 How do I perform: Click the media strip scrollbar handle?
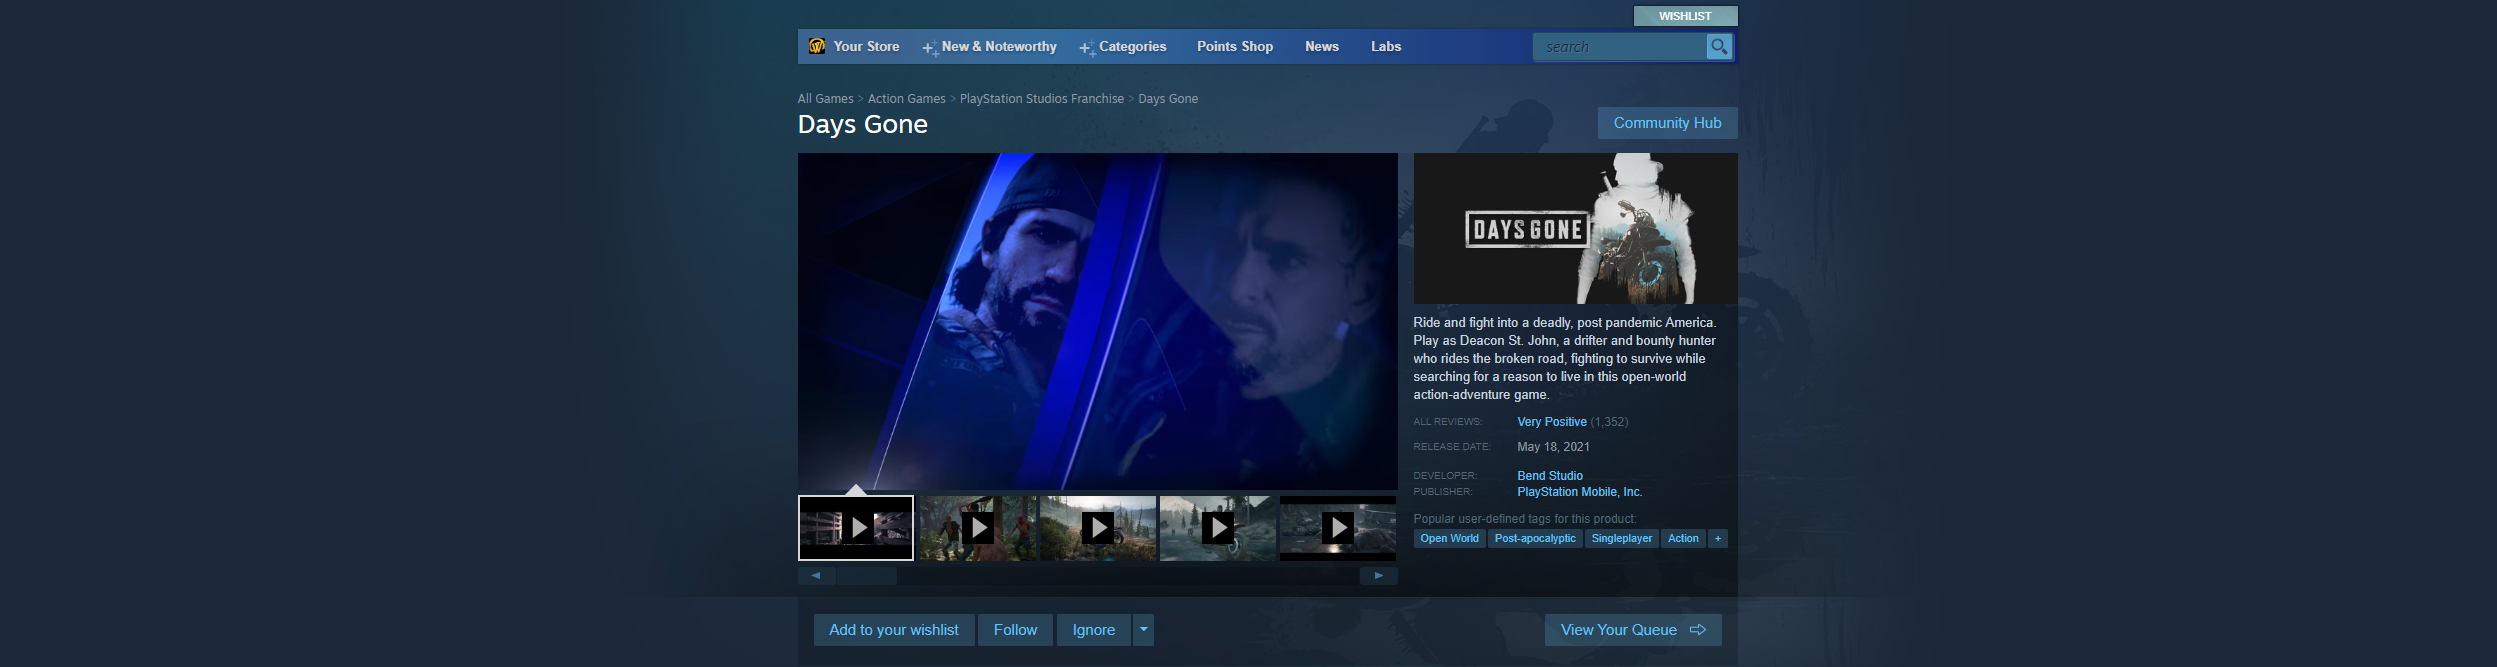pyautogui.click(x=867, y=576)
